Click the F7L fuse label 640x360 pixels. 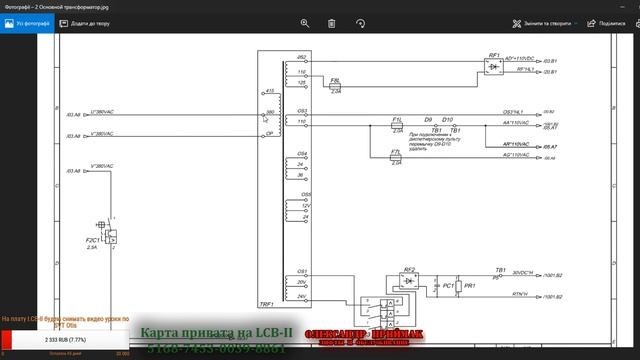coord(395,152)
